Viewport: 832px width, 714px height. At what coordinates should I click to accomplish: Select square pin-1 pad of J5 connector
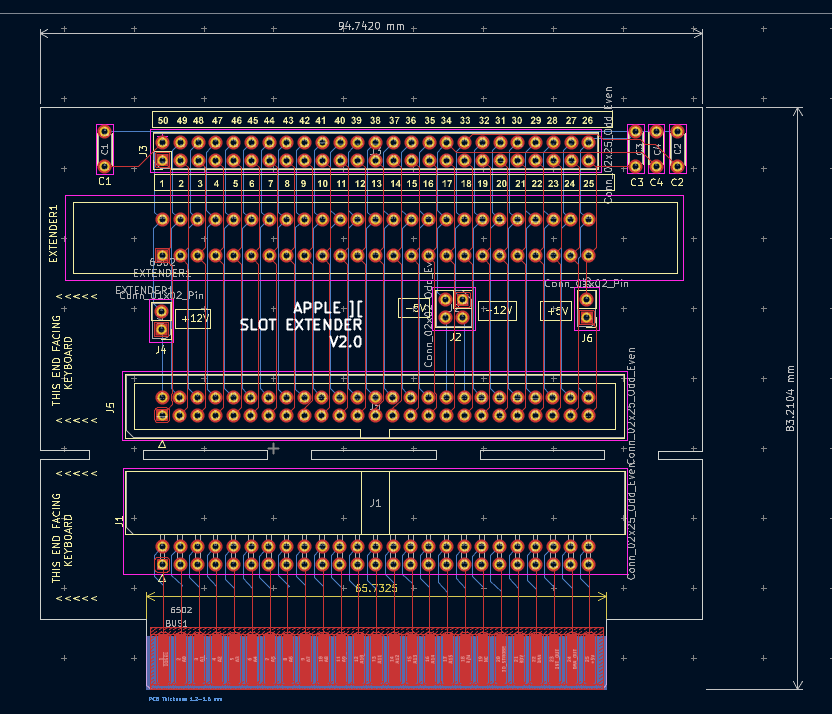[x=162, y=415]
